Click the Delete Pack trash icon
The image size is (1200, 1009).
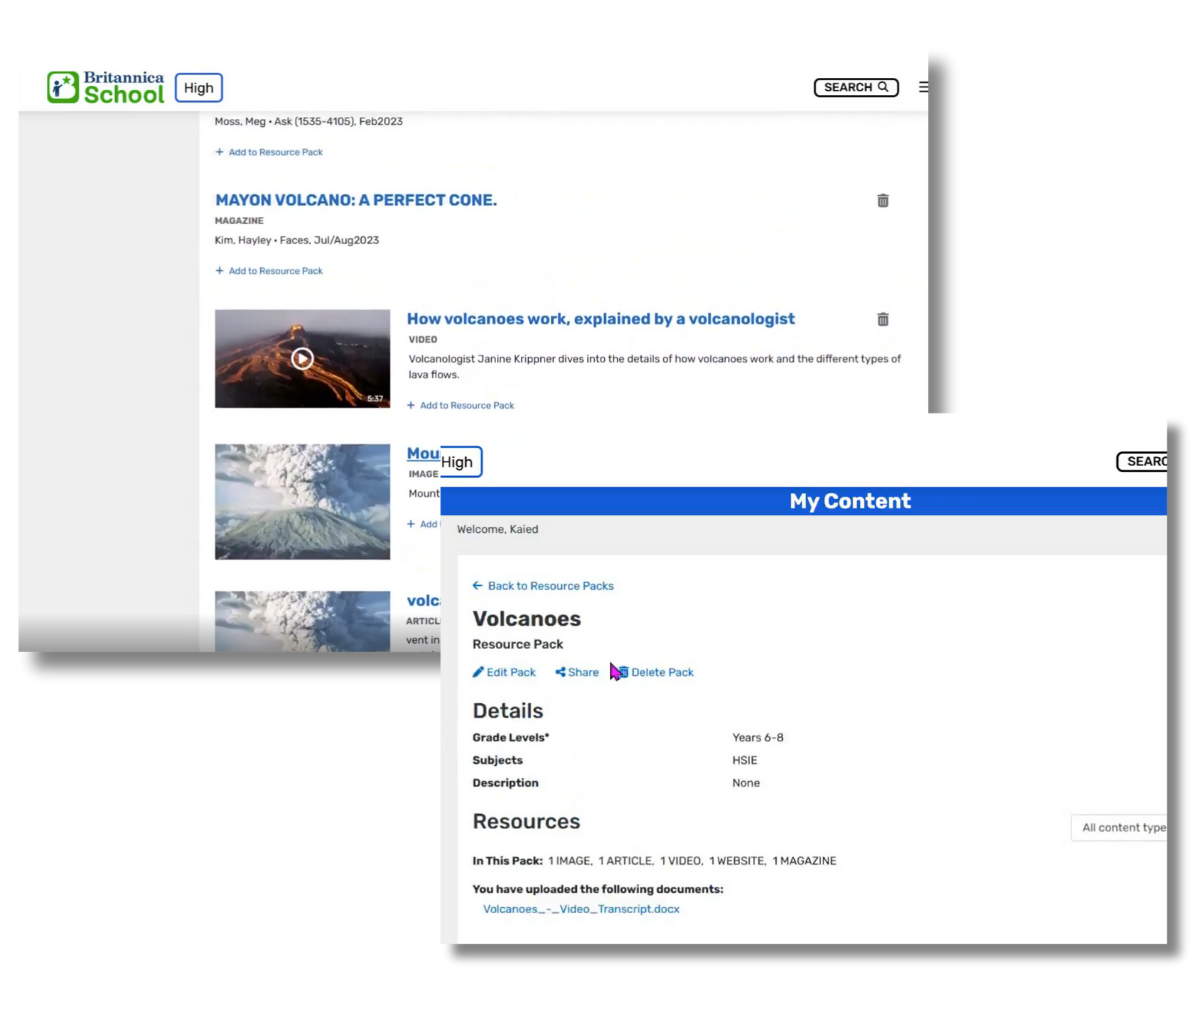[x=621, y=673]
